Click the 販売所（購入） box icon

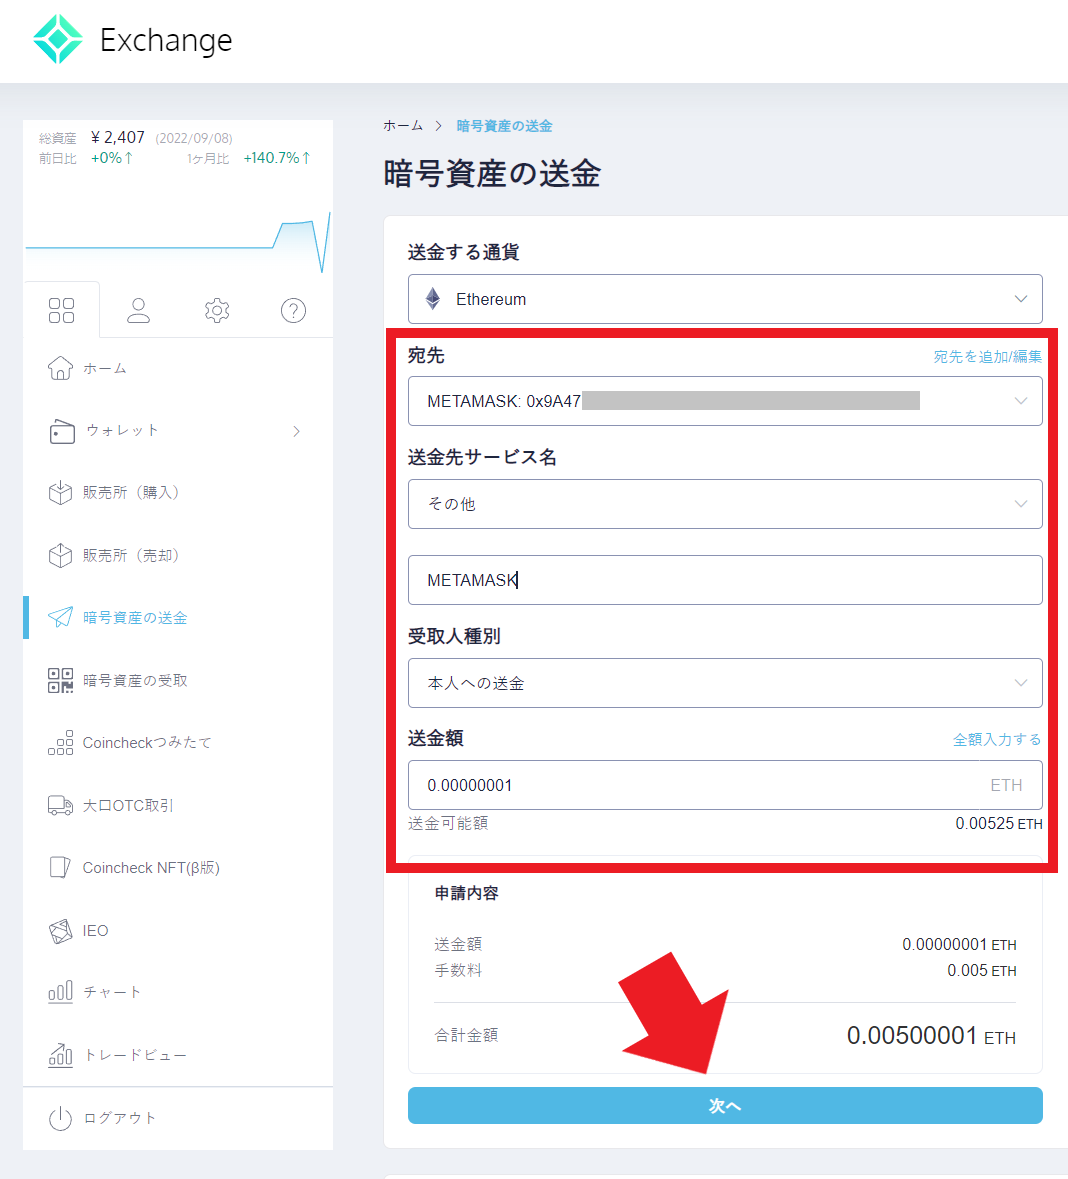coord(60,493)
